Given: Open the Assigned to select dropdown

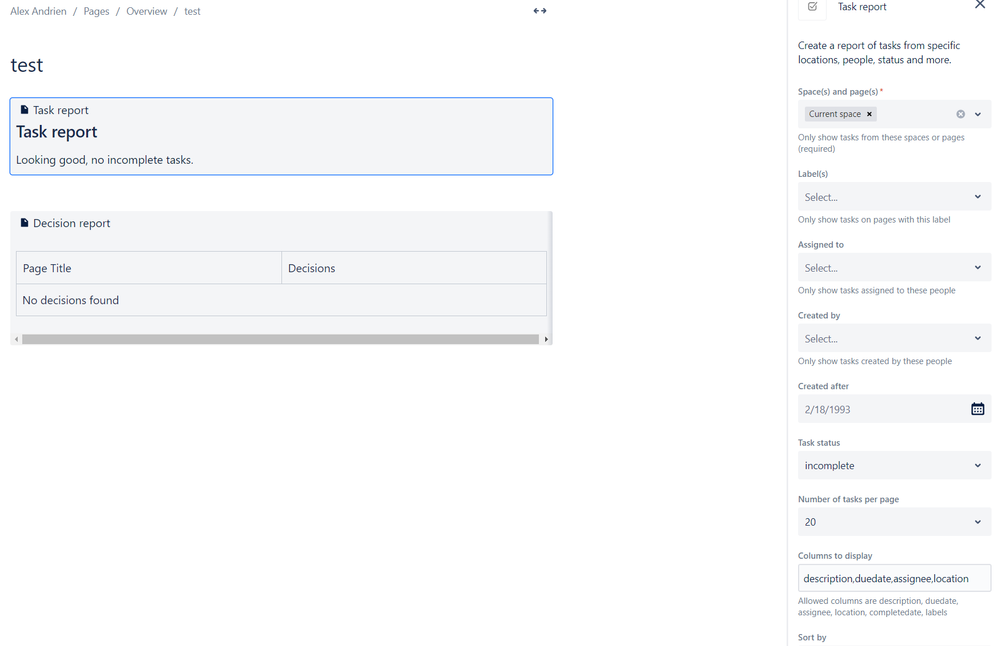Looking at the screenshot, I should pos(895,268).
